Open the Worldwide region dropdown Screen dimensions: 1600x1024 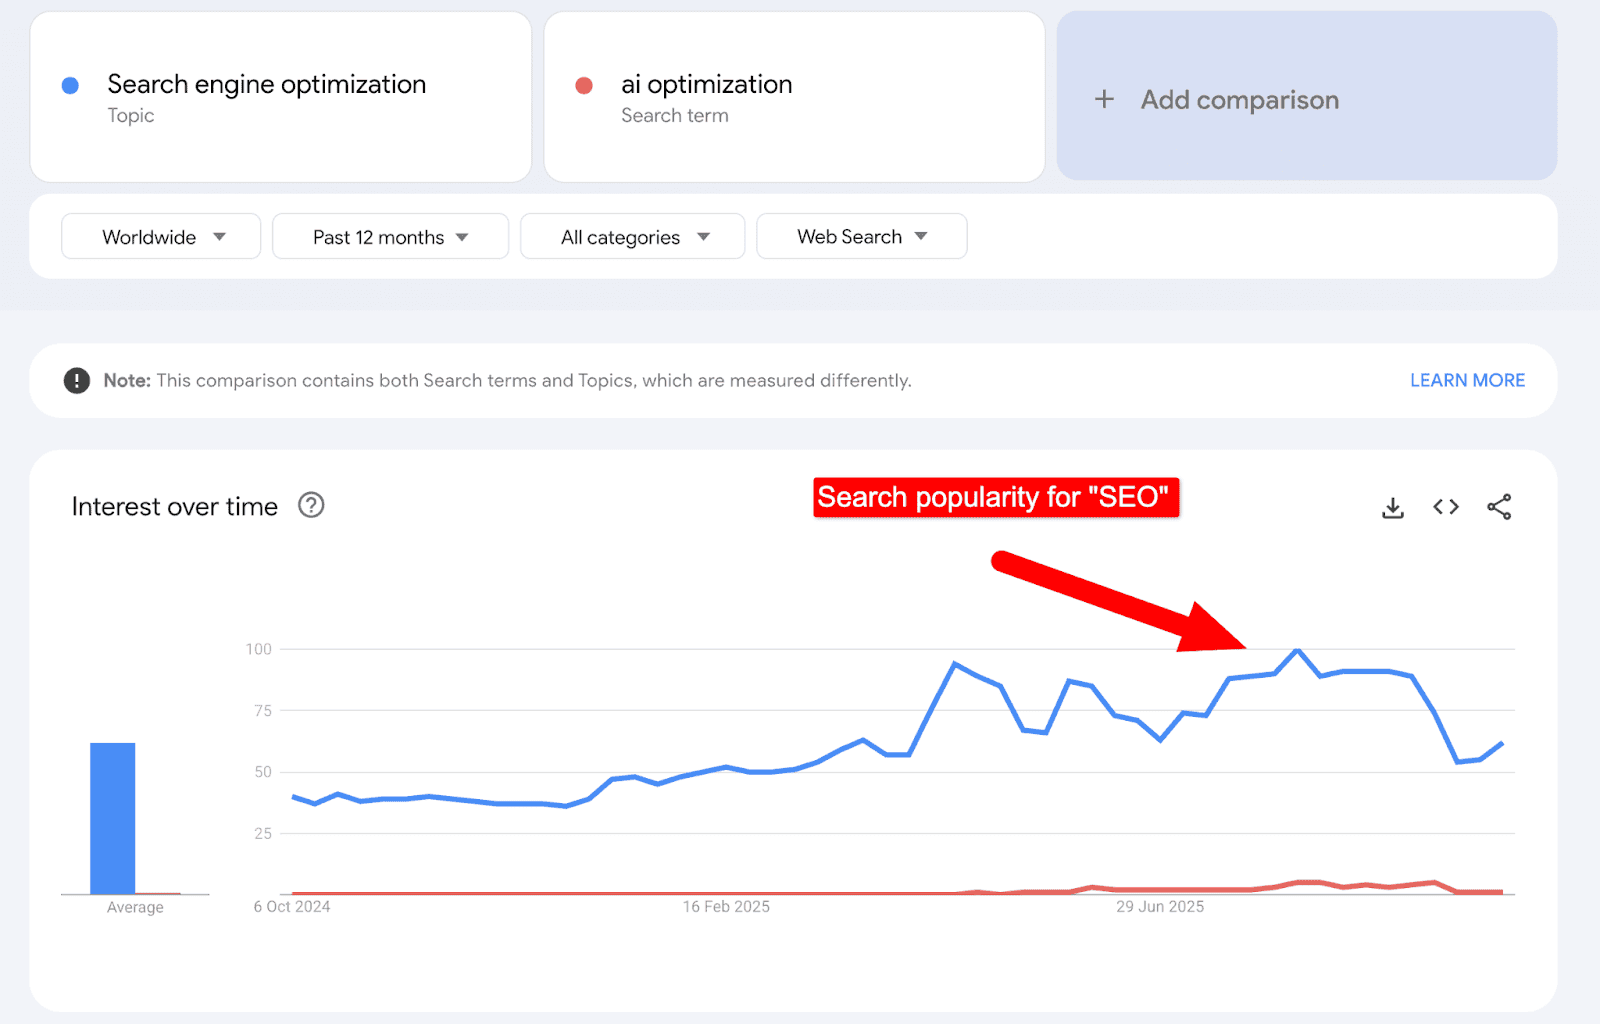(x=161, y=237)
